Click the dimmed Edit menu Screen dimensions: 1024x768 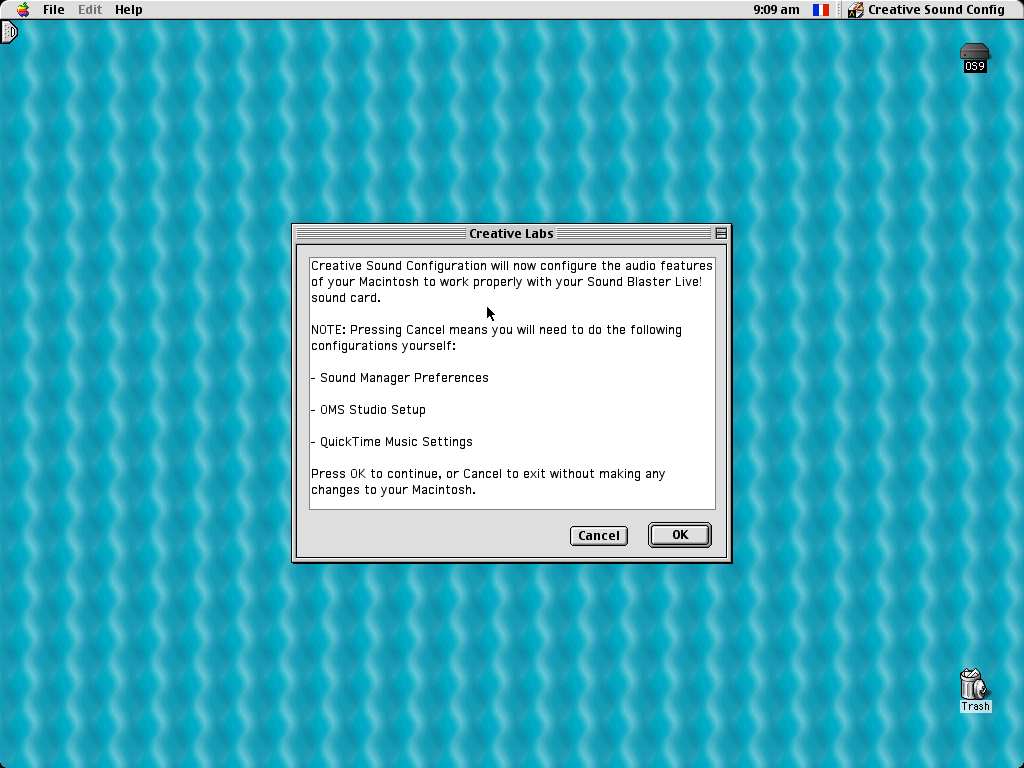90,10
